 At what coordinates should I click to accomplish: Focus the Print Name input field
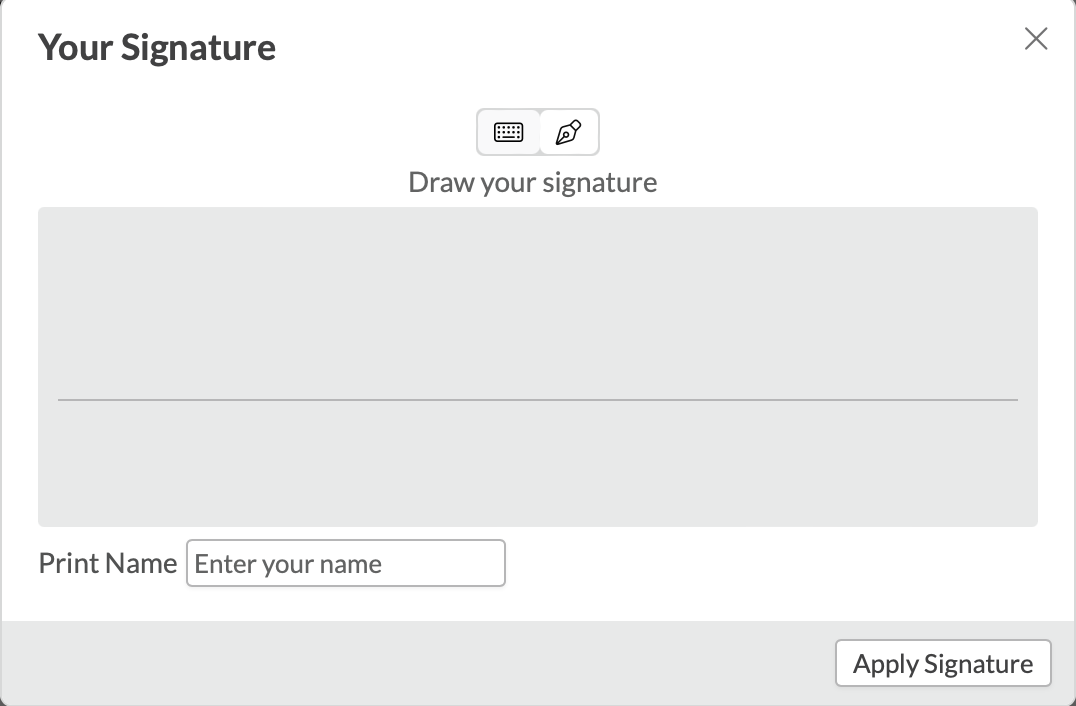click(346, 563)
